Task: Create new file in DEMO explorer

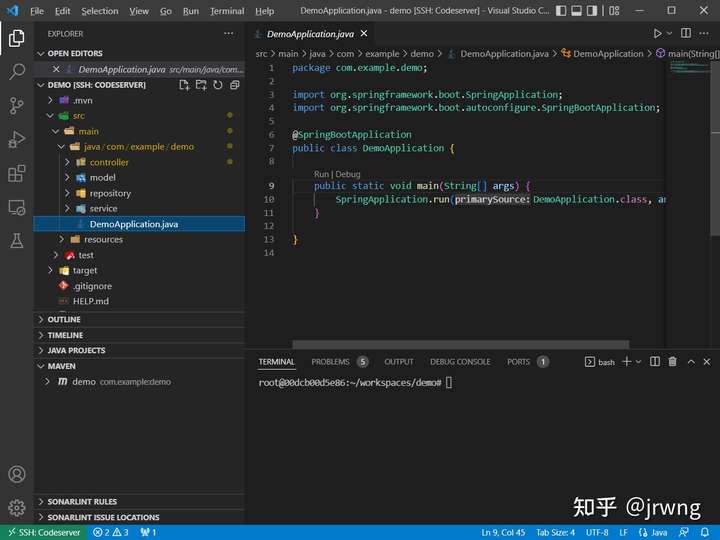Action: (184, 85)
